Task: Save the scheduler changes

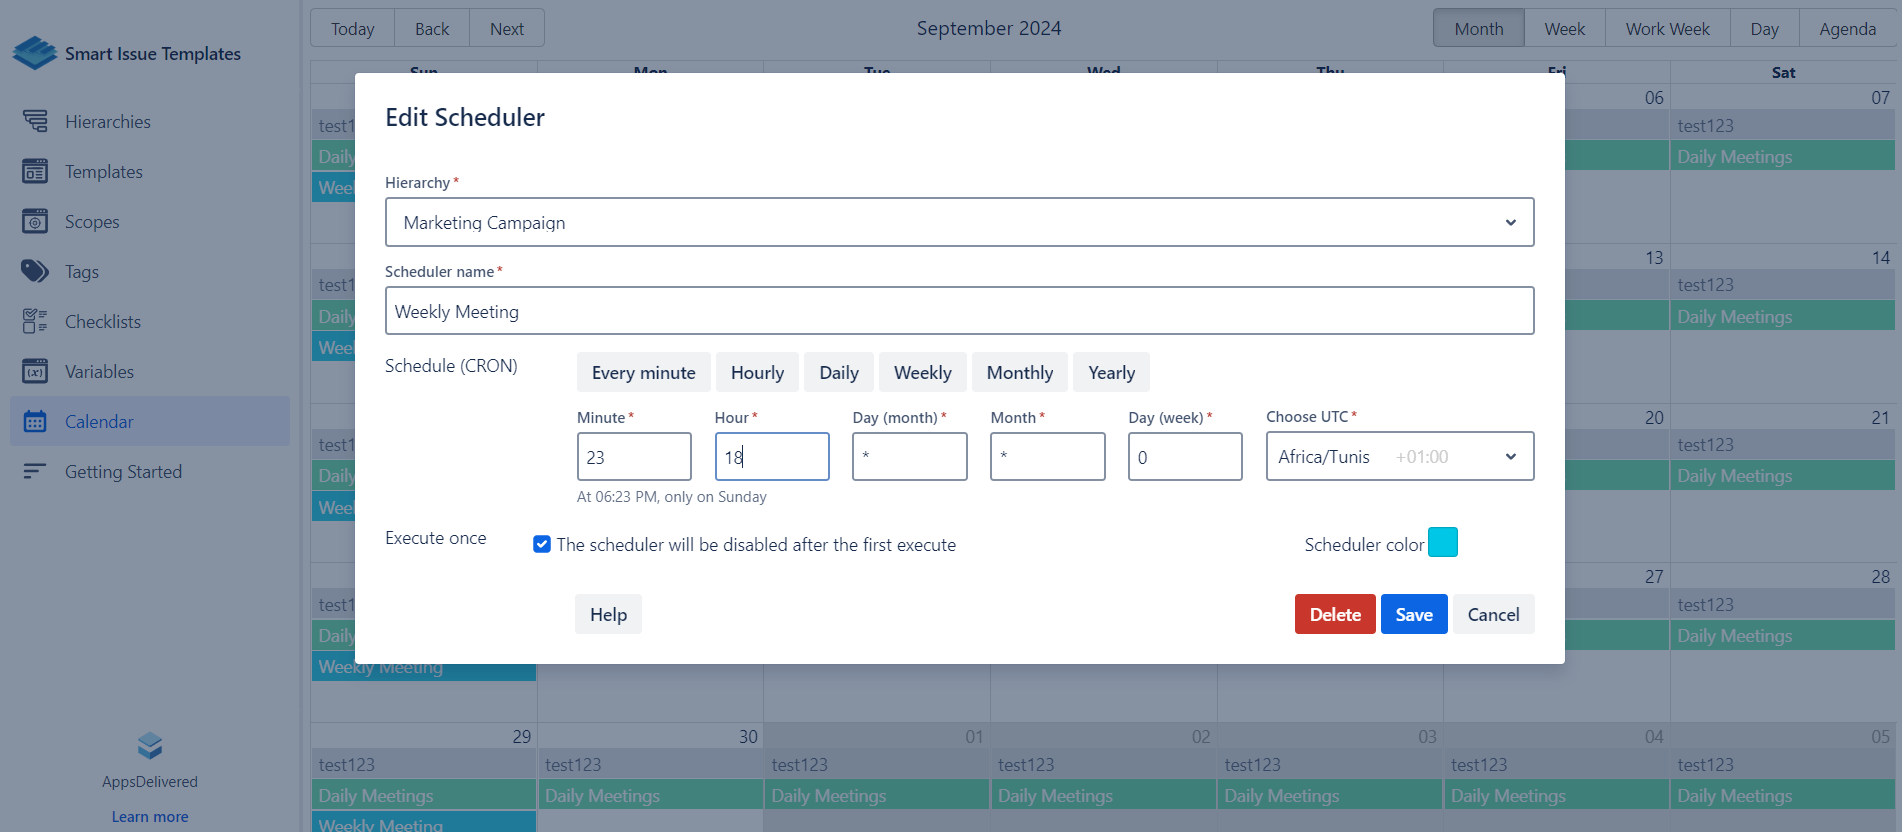Action: pyautogui.click(x=1413, y=615)
